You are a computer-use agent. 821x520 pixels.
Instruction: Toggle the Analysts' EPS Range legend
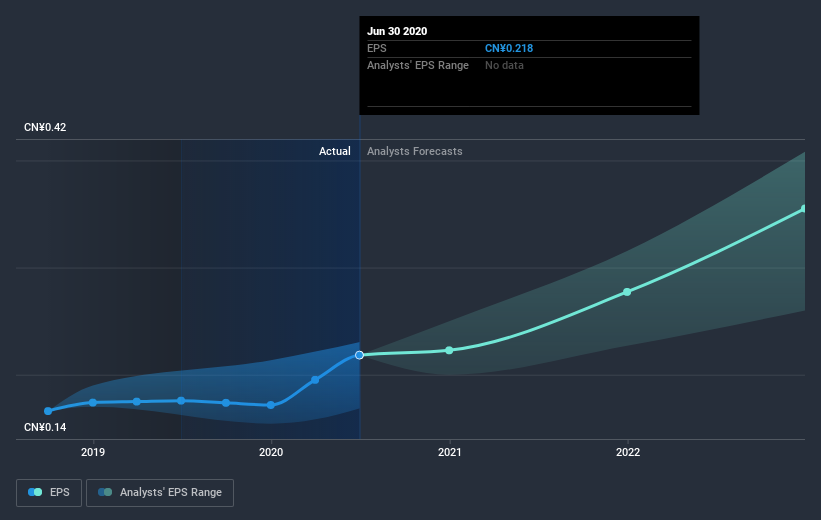tap(160, 493)
